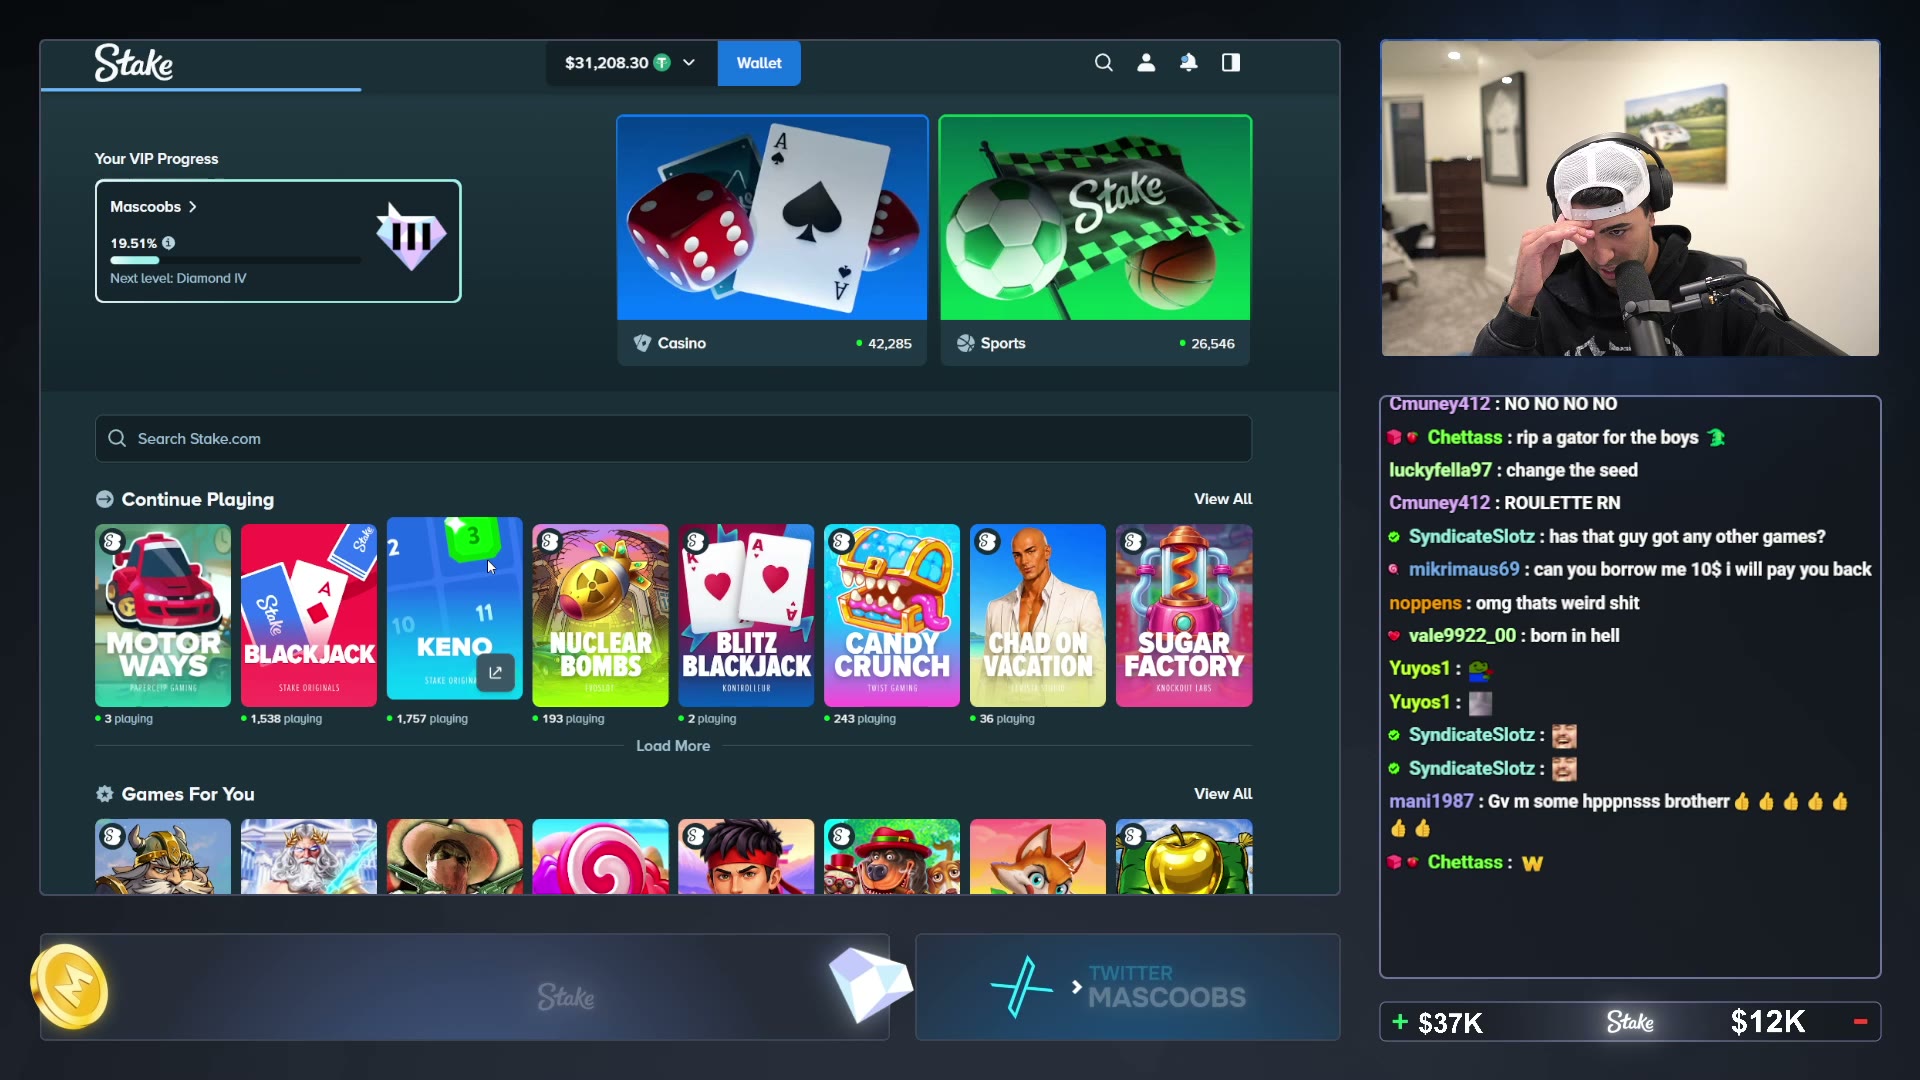1920x1080 pixels.
Task: Open the notifications bell icon
Action: coord(1188,63)
